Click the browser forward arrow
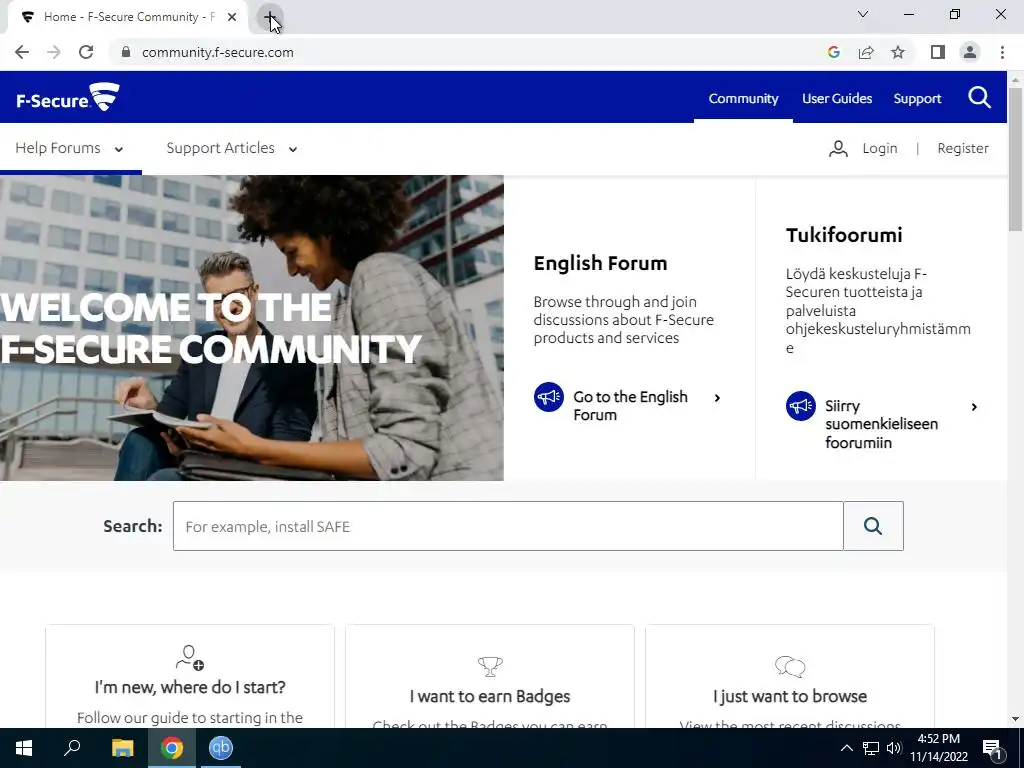Image resolution: width=1024 pixels, height=768 pixels. 54,52
